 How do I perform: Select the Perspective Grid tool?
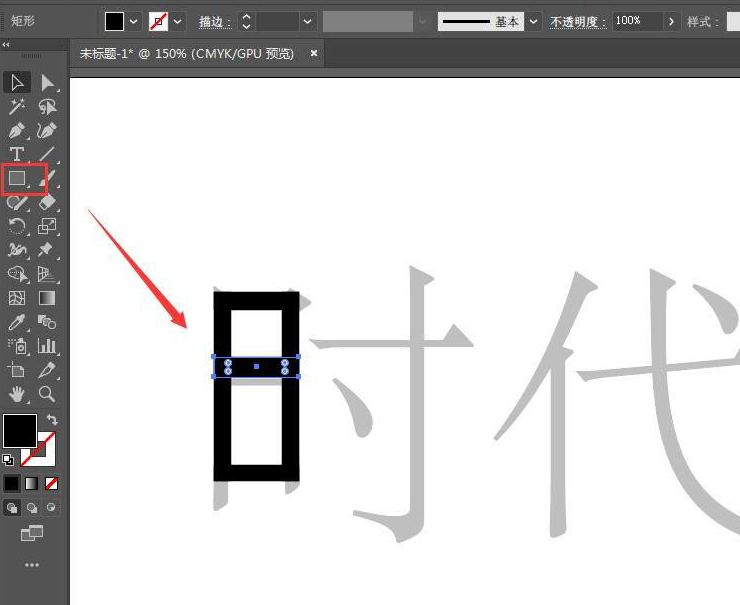47,274
